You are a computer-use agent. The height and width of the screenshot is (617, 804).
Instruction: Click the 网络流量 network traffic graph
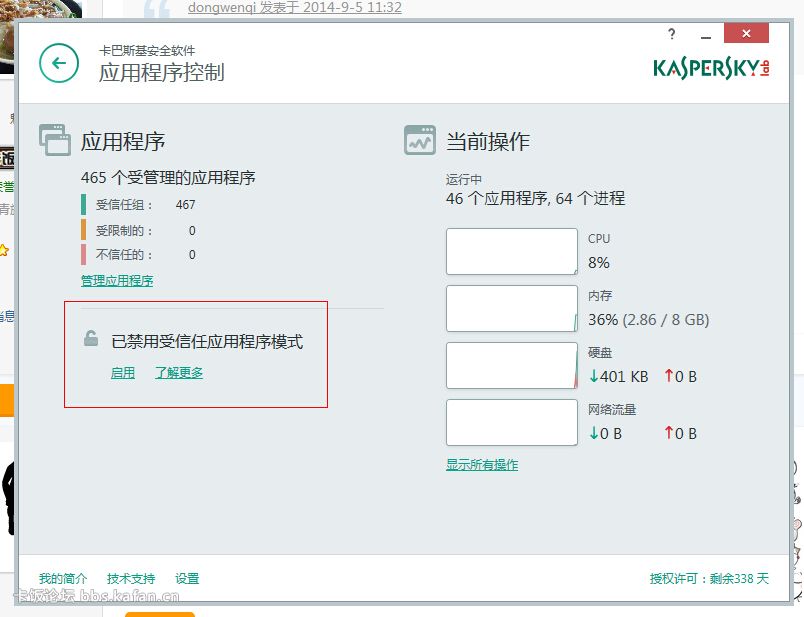tap(512, 422)
